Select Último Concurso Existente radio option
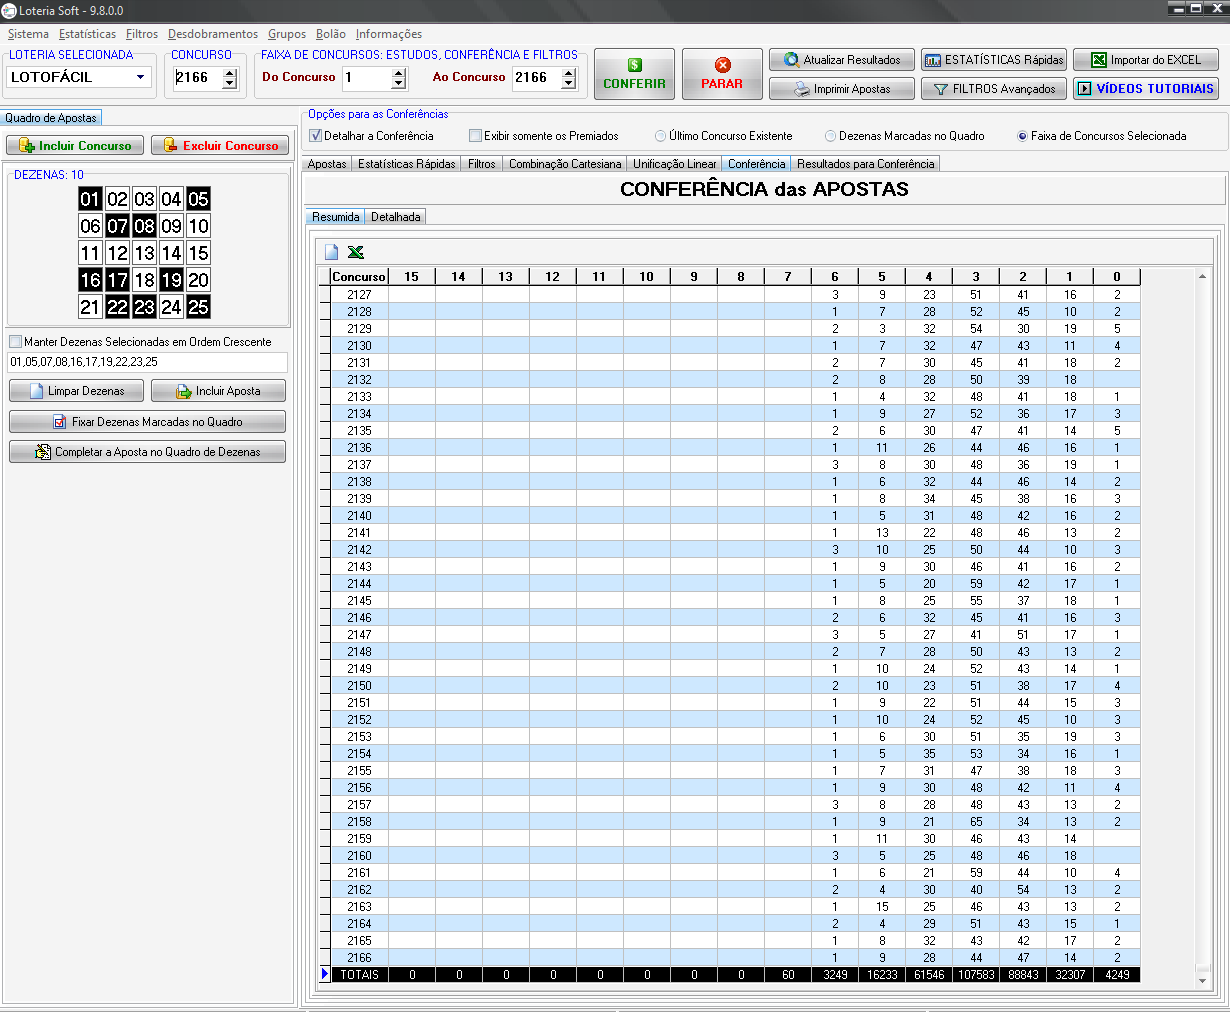 pyautogui.click(x=661, y=136)
